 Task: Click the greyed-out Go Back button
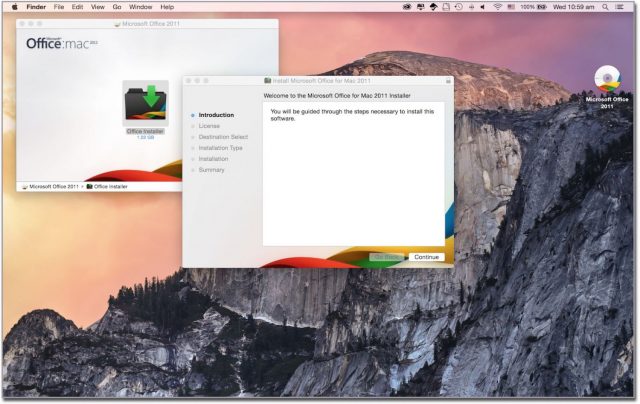click(x=386, y=257)
